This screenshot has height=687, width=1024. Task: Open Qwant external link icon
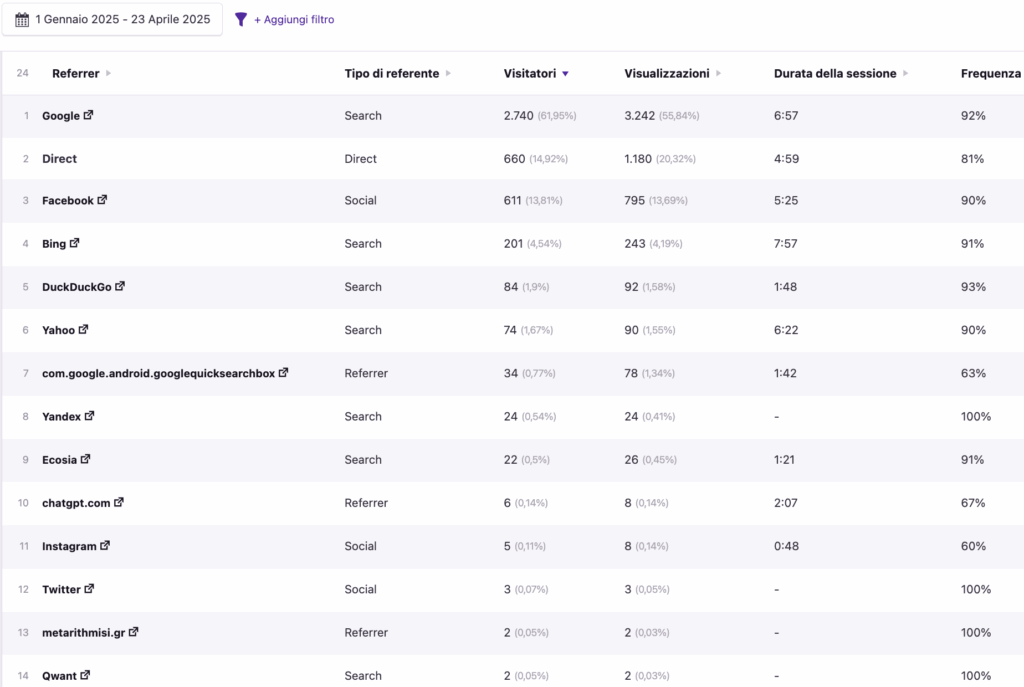(x=86, y=675)
